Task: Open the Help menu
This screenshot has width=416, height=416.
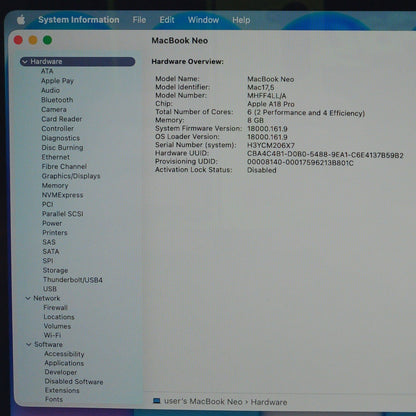Action: click(x=241, y=20)
